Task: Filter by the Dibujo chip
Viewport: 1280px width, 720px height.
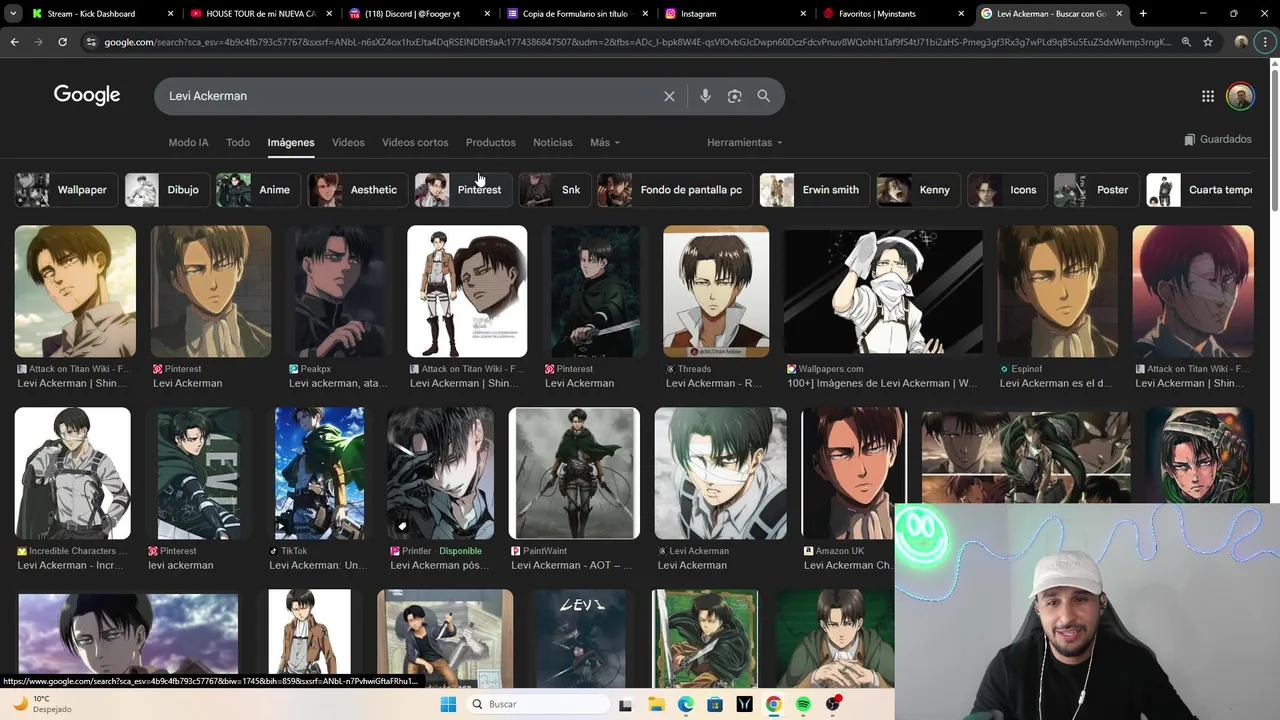Action: (x=167, y=190)
